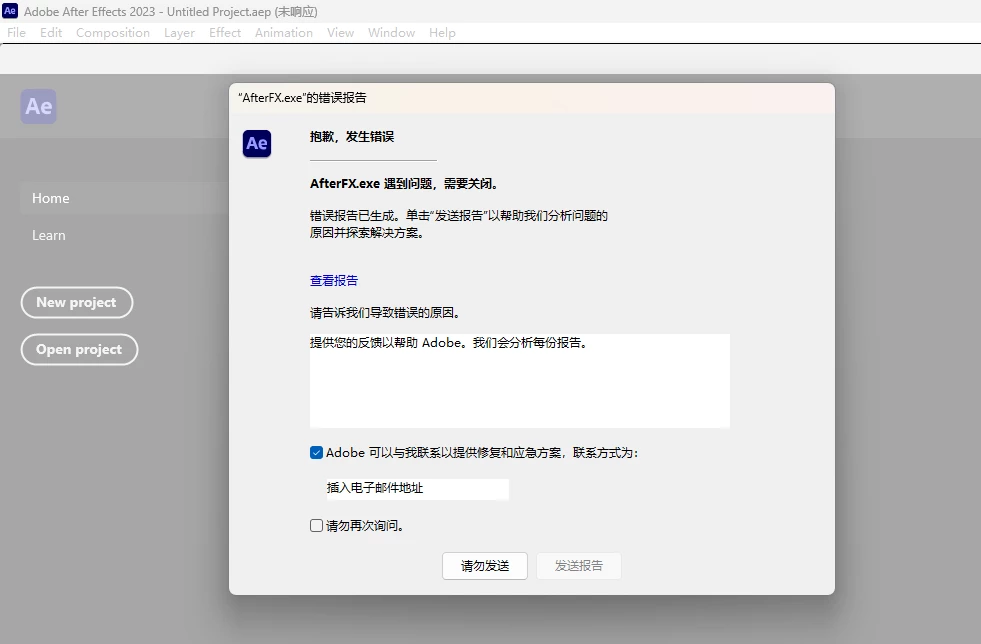
Task: Click the 发送报告 button
Action: tap(579, 566)
